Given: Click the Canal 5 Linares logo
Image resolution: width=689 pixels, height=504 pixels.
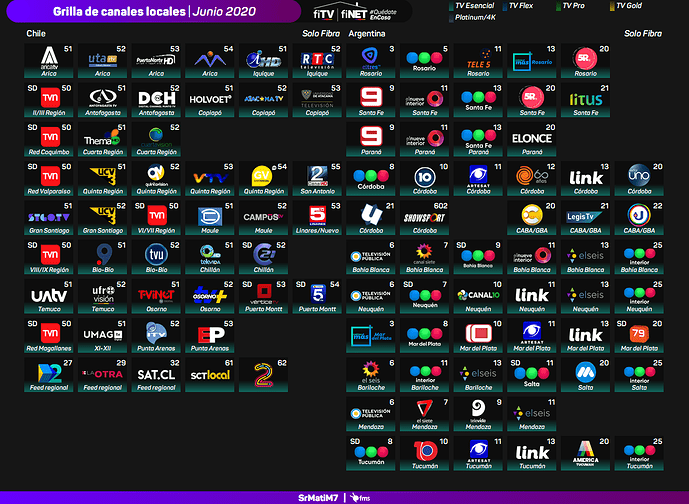Looking at the screenshot, I should coord(317,216).
